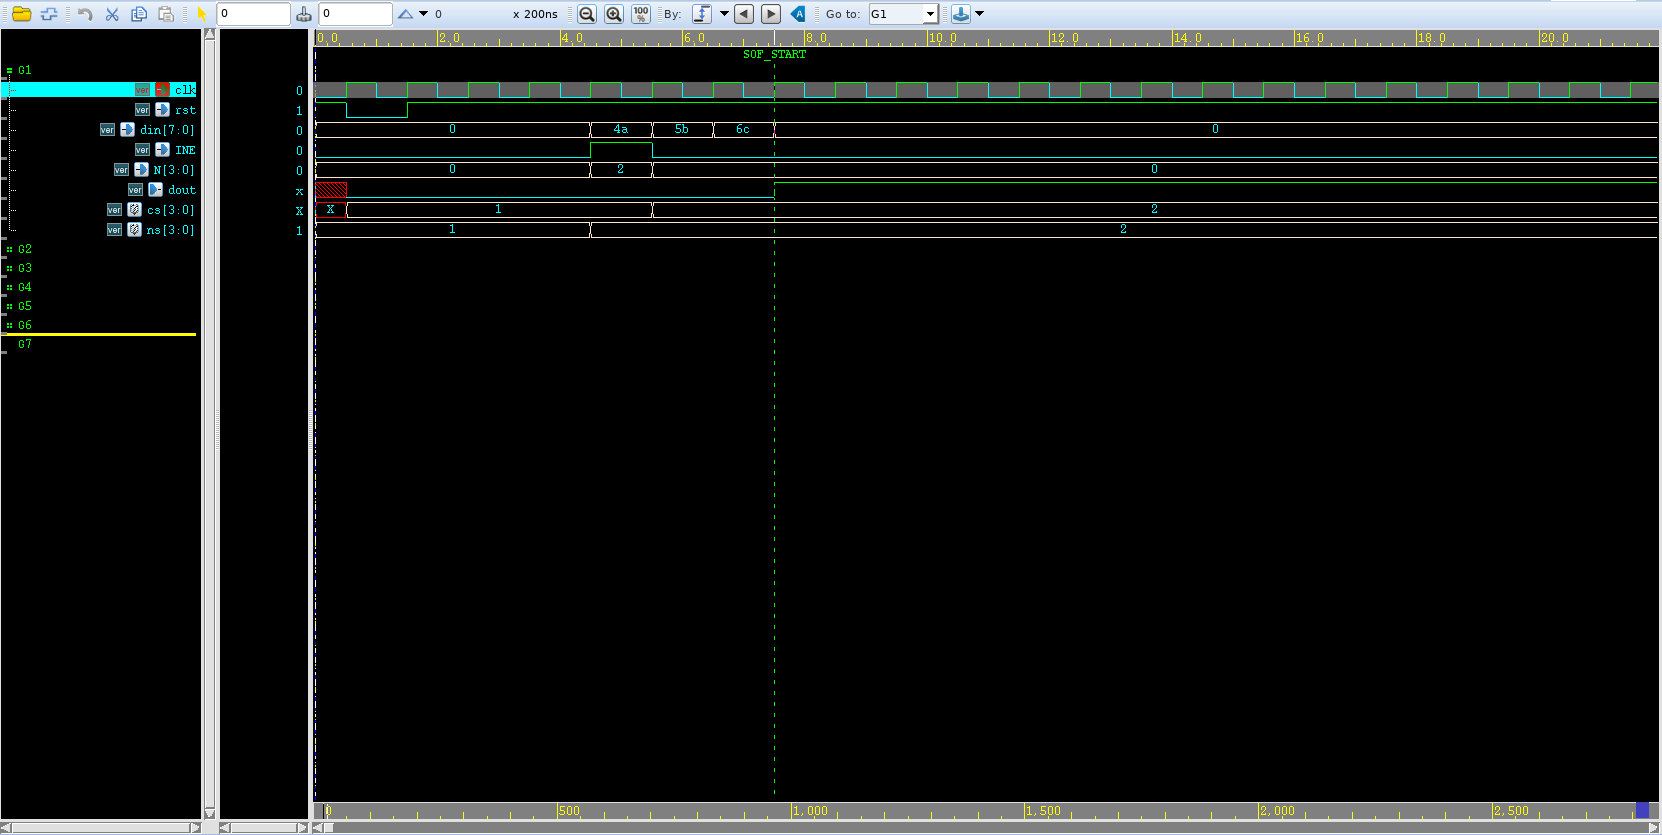The image size is (1662, 835).
Task: Cut the selected signal with the scissors icon
Action: click(112, 14)
